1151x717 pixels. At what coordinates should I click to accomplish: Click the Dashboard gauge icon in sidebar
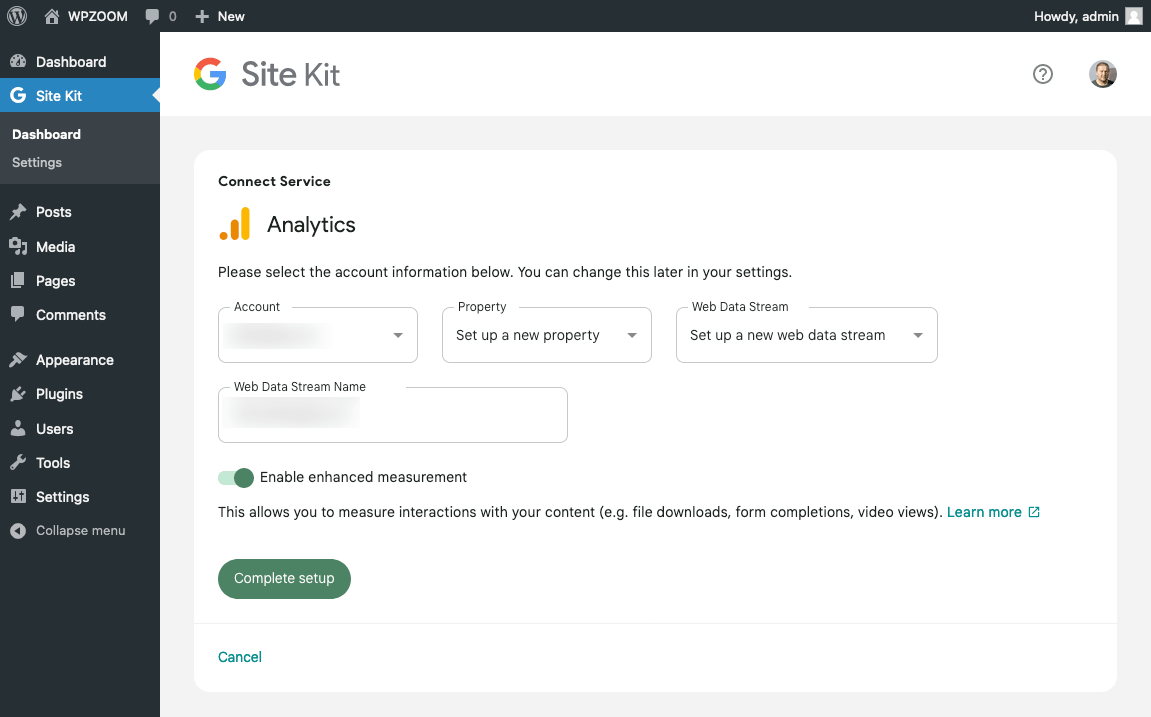pos(18,62)
